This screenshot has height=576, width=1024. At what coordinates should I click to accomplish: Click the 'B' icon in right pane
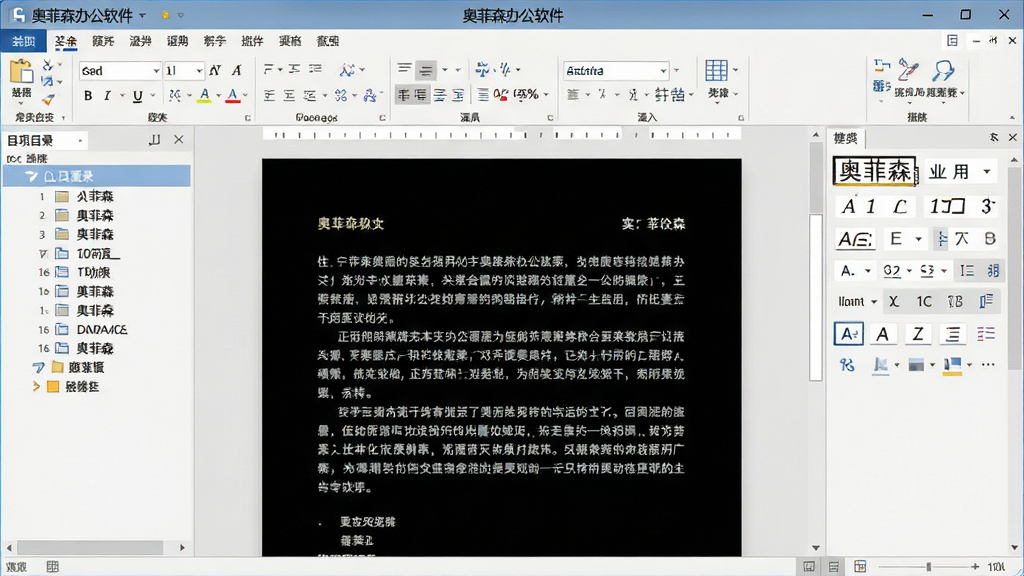pos(990,238)
